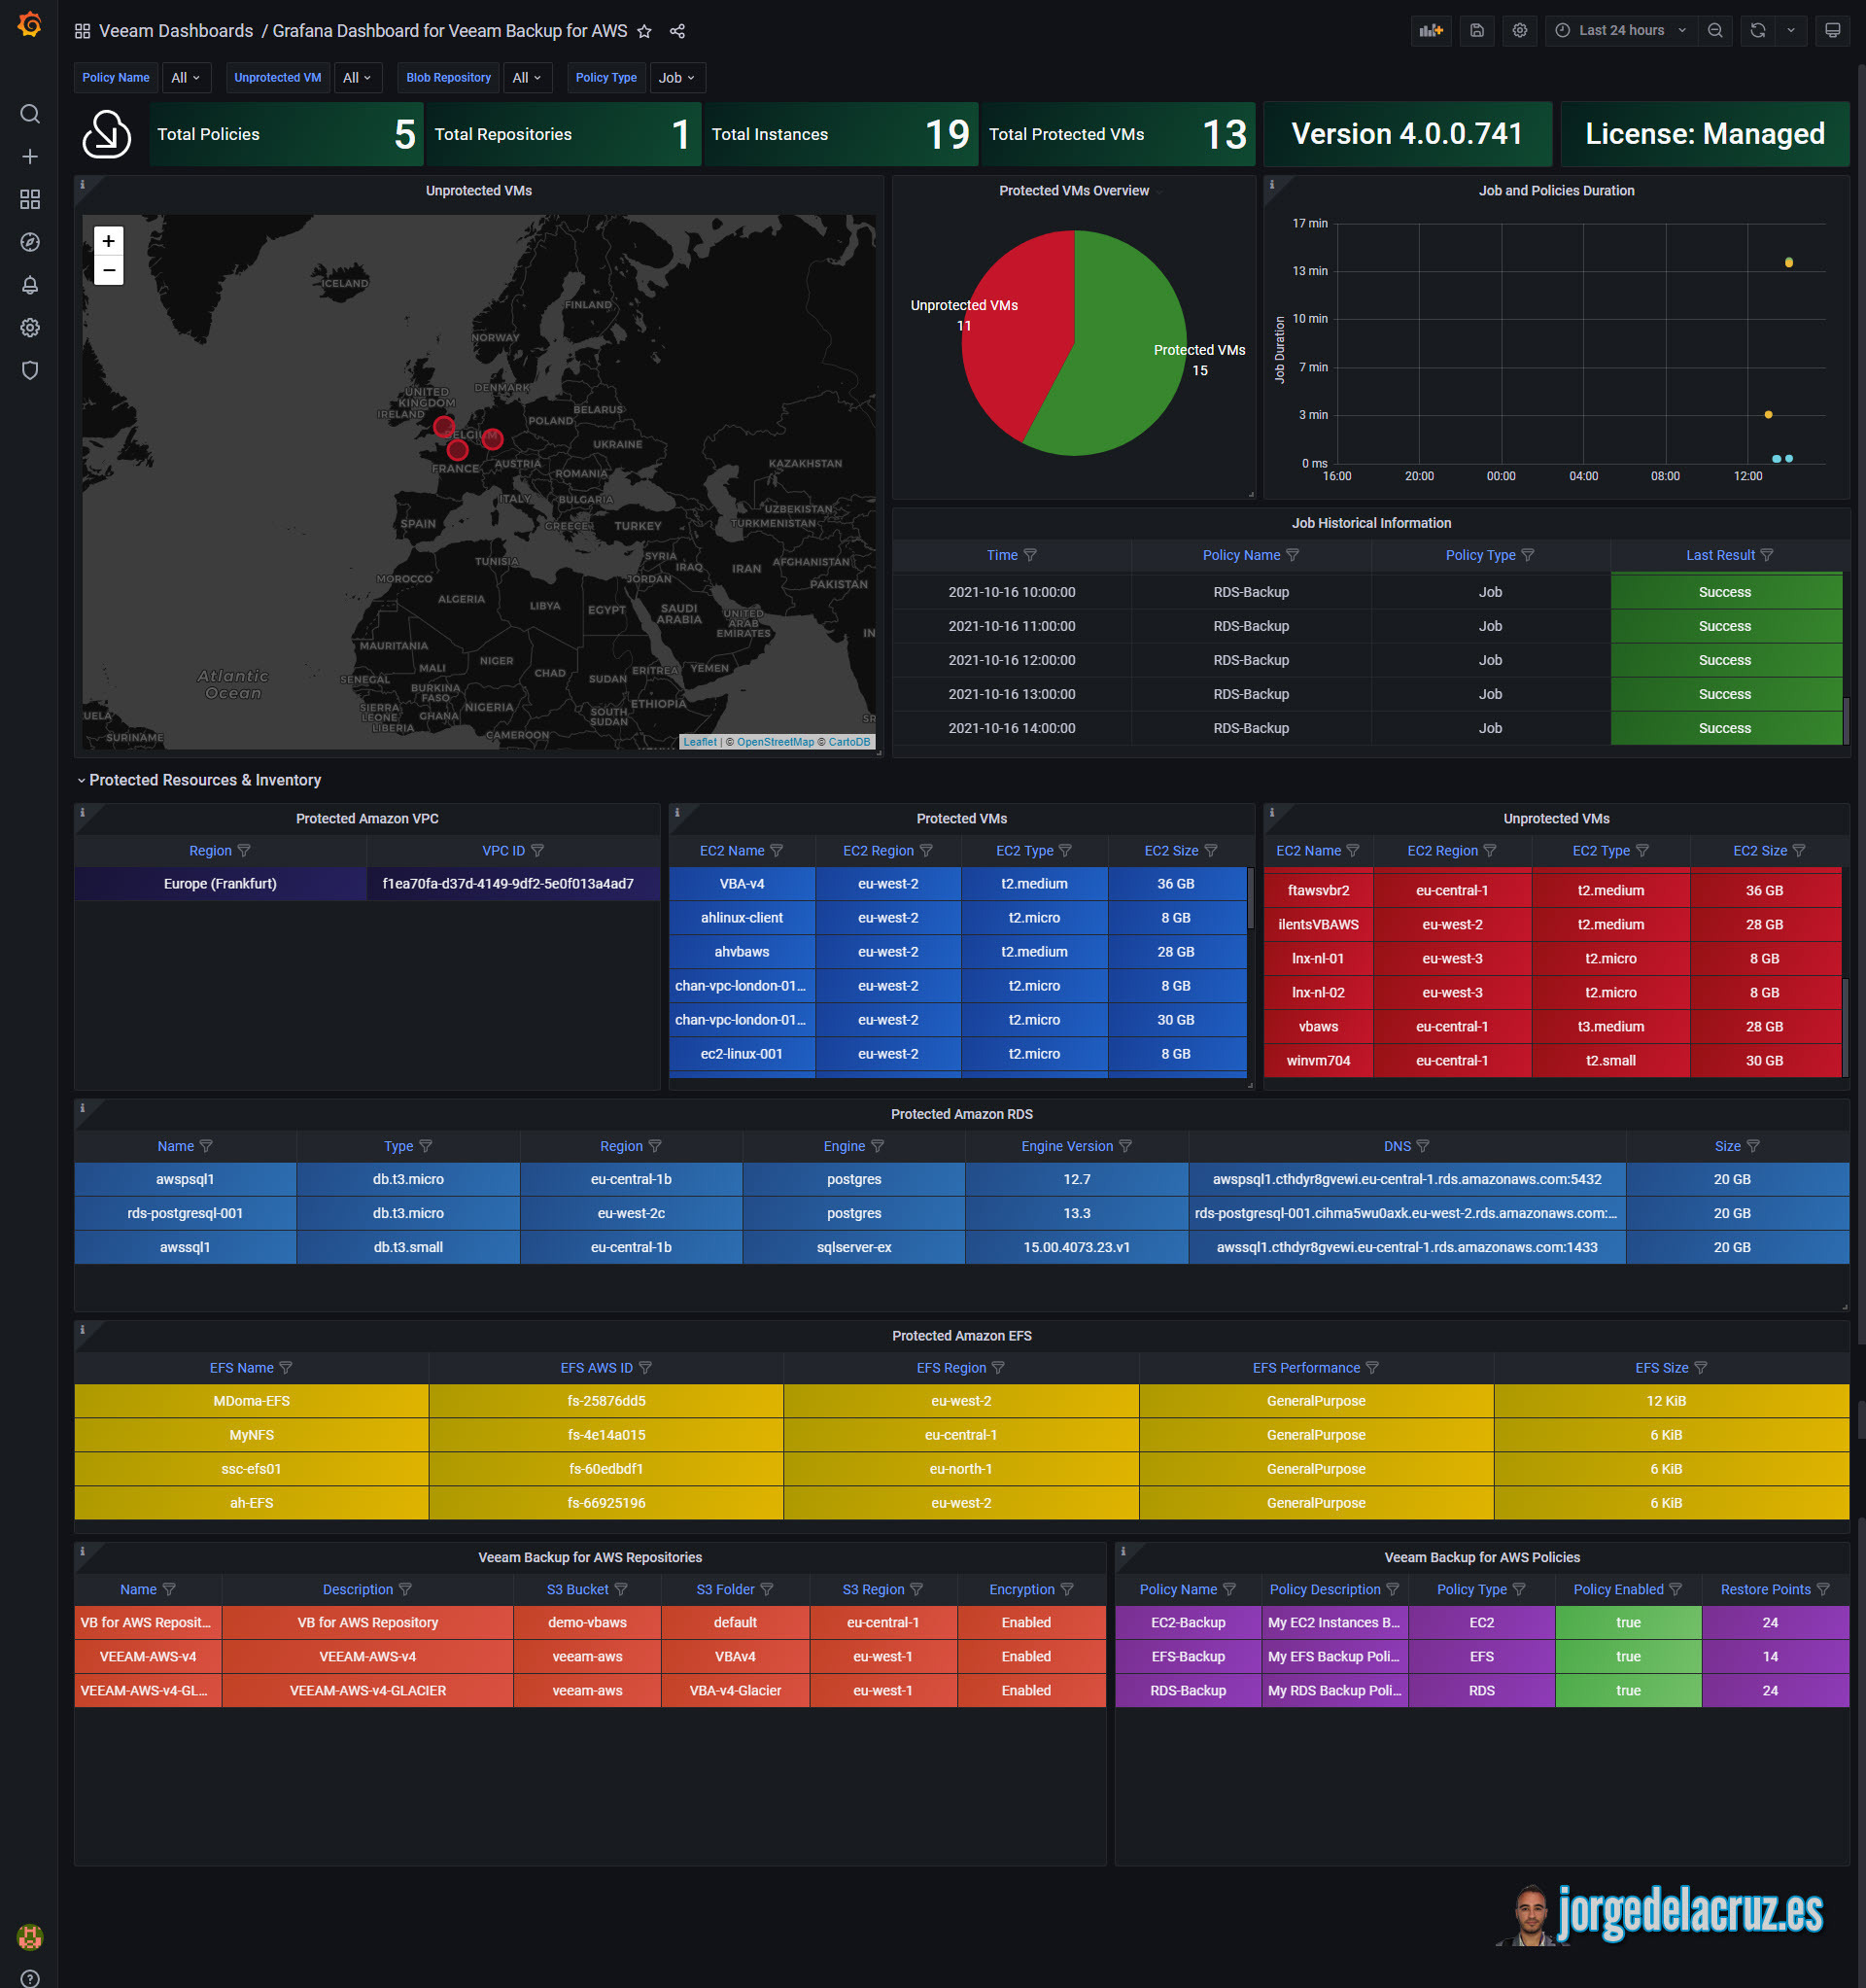Open the Alerting bell icon
The image size is (1866, 1988).
[30, 285]
